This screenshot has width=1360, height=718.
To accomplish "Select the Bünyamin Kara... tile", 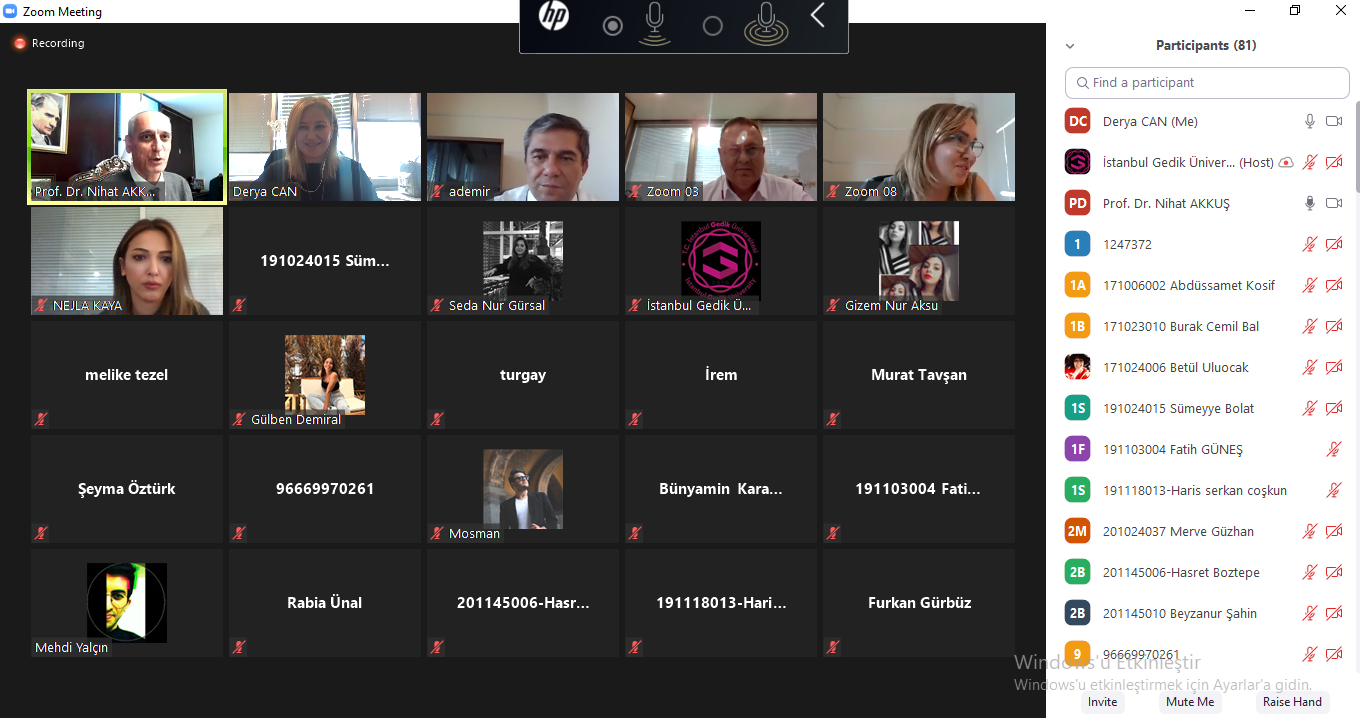I will (x=721, y=489).
